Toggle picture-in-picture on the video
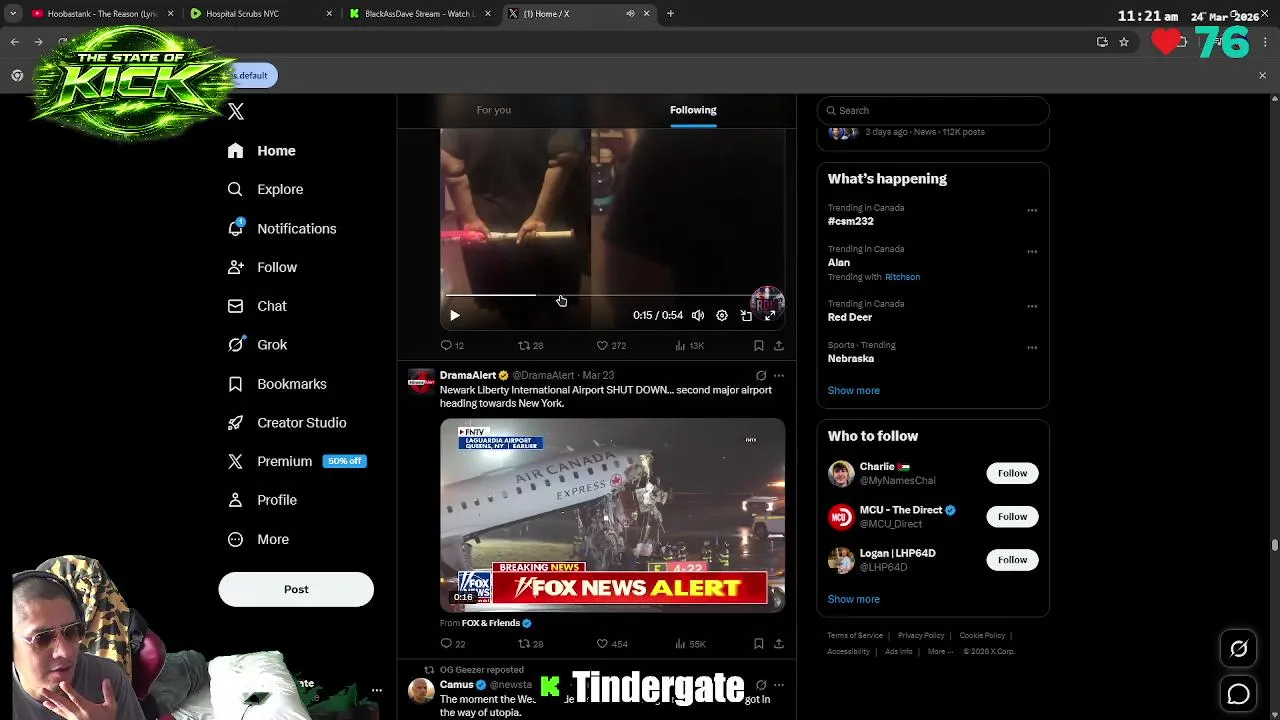This screenshot has width=1280, height=720. coord(746,315)
